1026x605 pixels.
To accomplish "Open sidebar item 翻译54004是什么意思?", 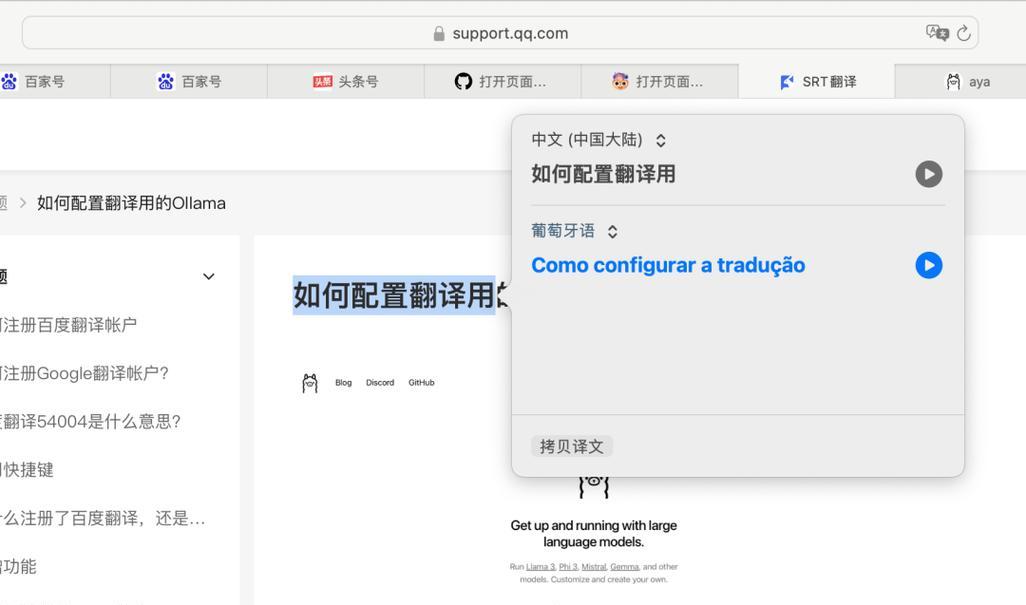I will 90,422.
